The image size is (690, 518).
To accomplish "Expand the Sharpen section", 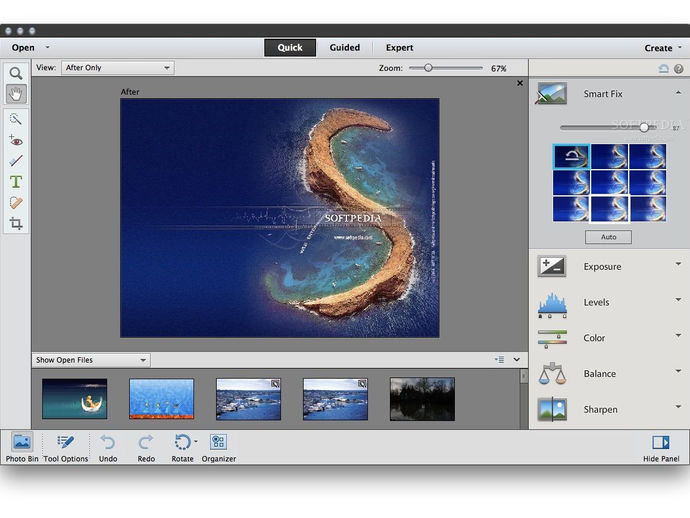I will tap(678, 407).
